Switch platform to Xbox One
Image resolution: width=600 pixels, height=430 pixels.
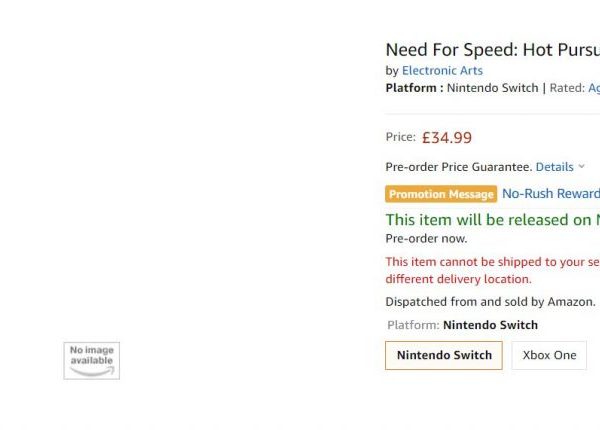[549, 355]
